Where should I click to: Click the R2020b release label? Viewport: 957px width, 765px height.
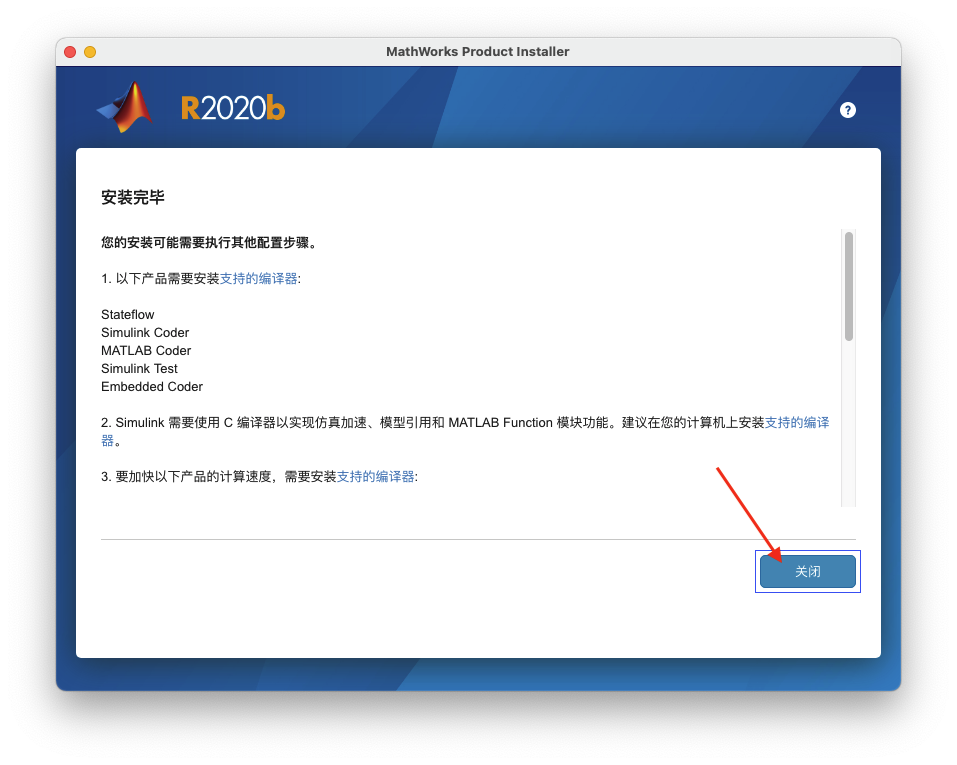pyautogui.click(x=233, y=109)
